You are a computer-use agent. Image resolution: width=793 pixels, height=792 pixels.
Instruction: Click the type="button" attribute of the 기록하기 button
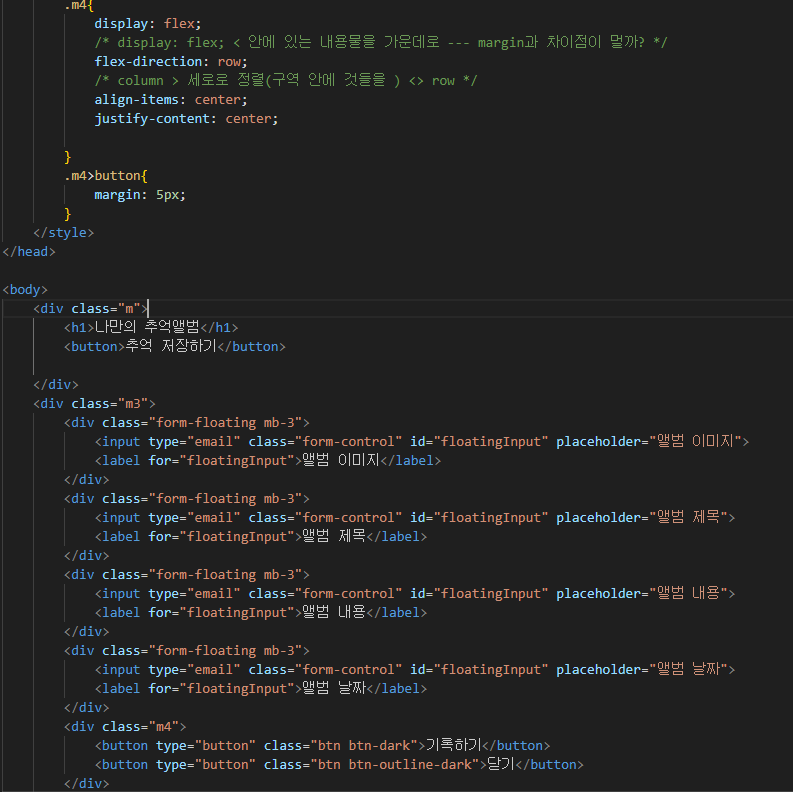click(x=206, y=745)
